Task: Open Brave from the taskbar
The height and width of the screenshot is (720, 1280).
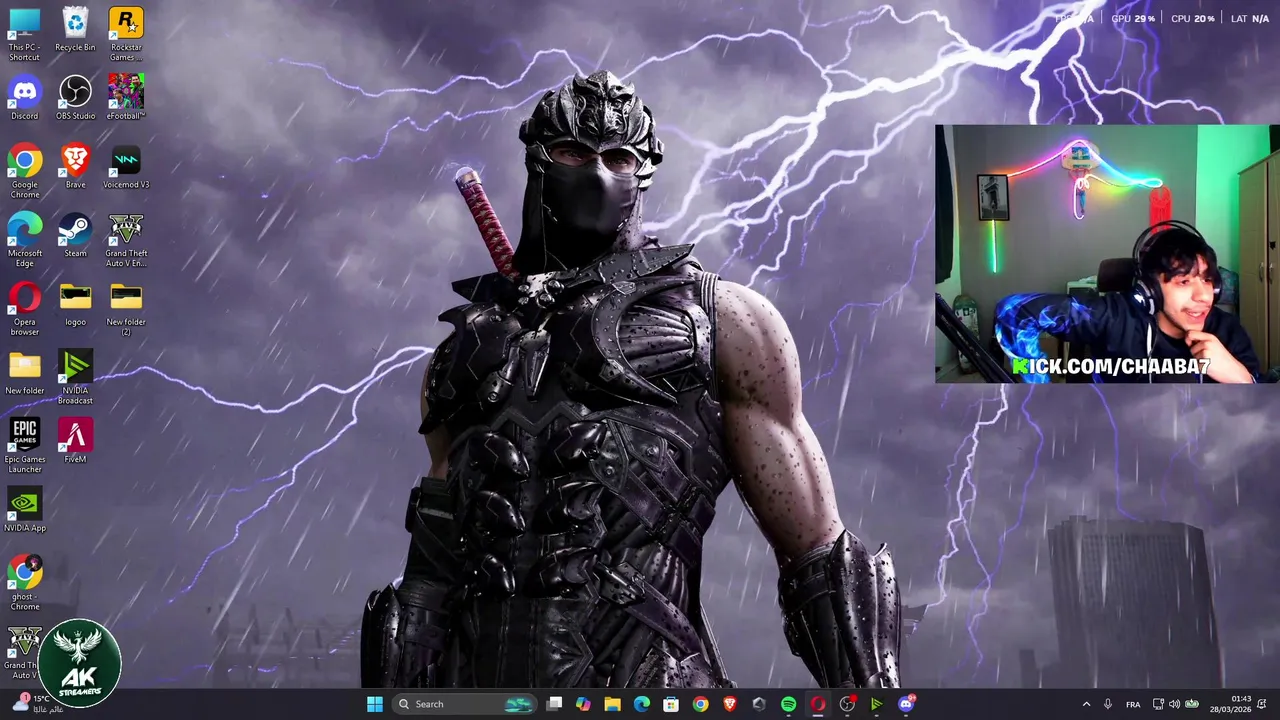Action: [730, 704]
